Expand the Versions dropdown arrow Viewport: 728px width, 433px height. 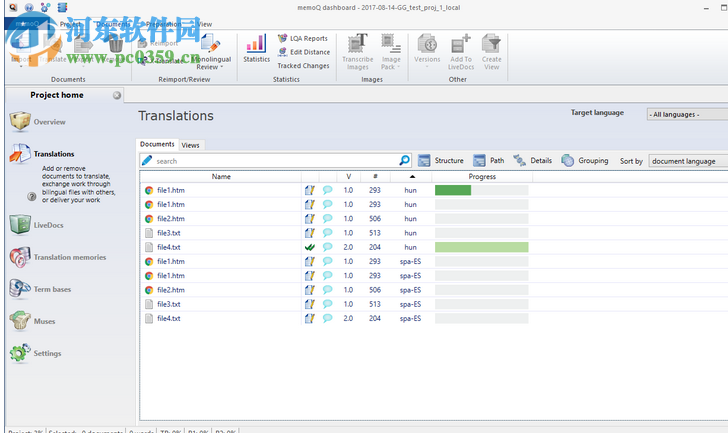click(427, 67)
